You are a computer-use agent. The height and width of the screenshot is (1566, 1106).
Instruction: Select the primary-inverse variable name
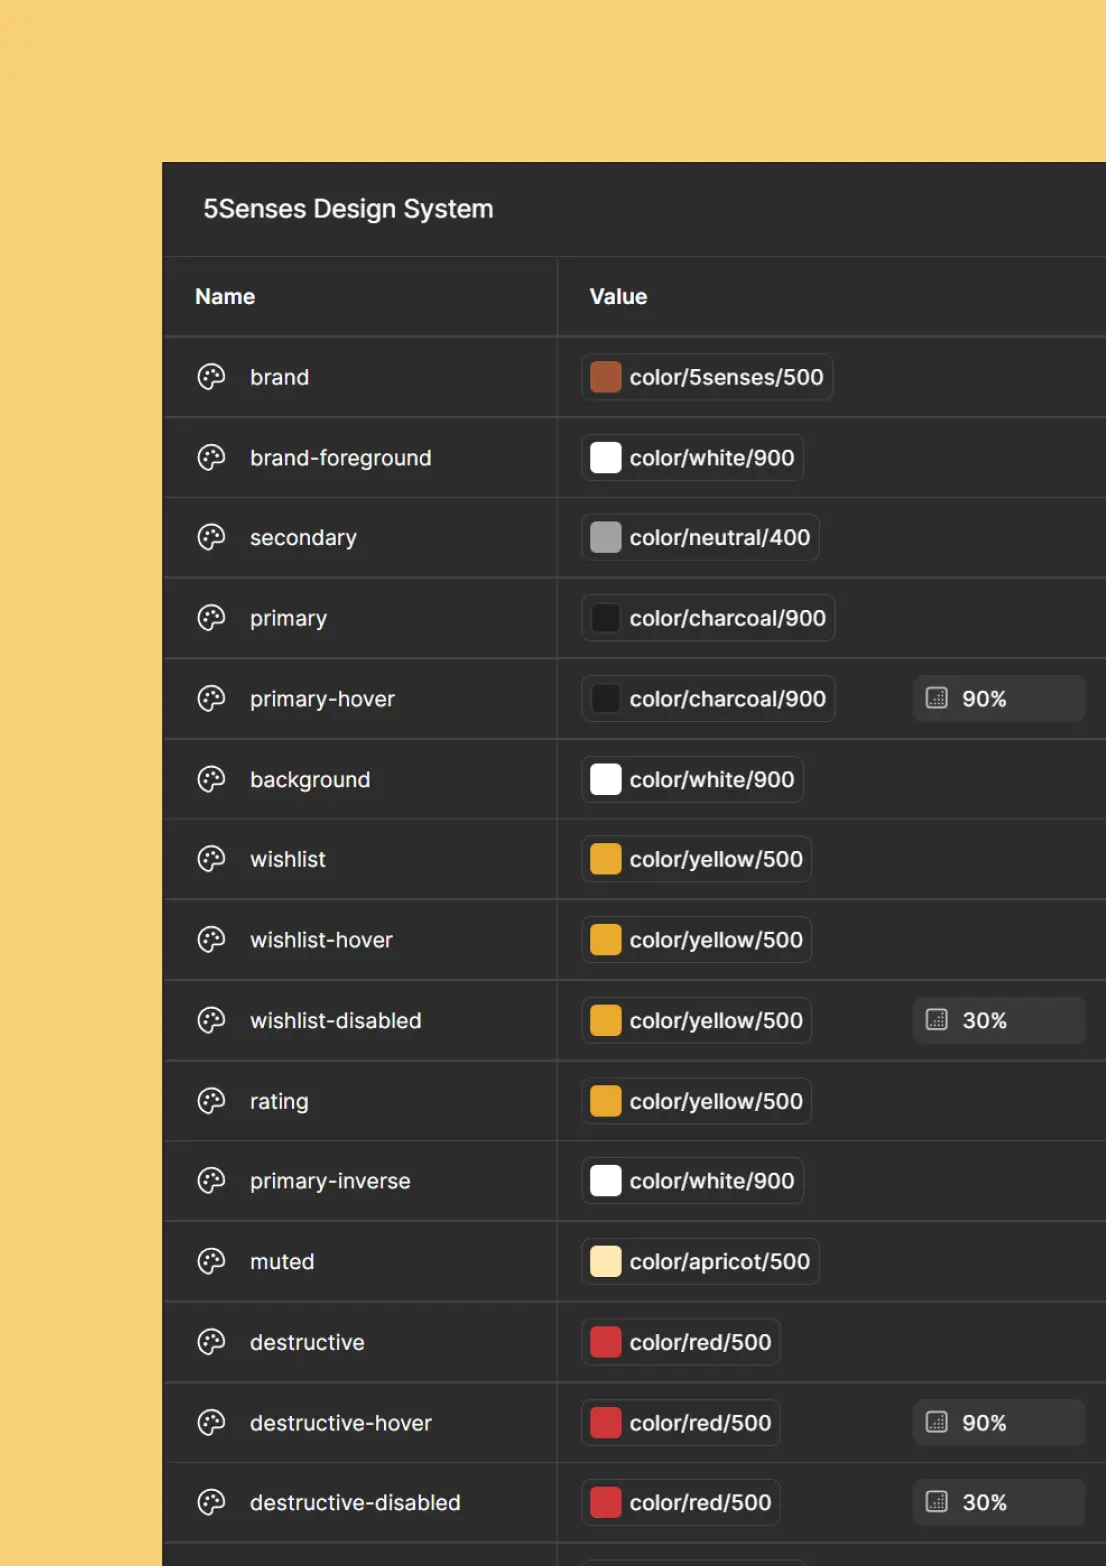pos(330,1181)
